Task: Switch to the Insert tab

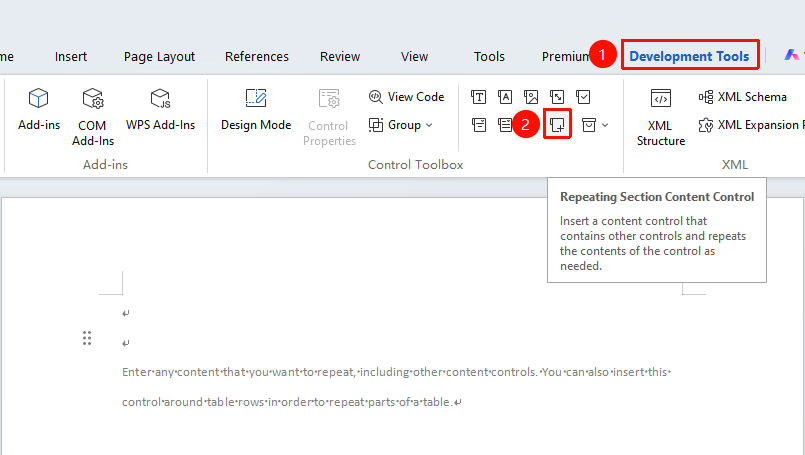Action: (71, 56)
